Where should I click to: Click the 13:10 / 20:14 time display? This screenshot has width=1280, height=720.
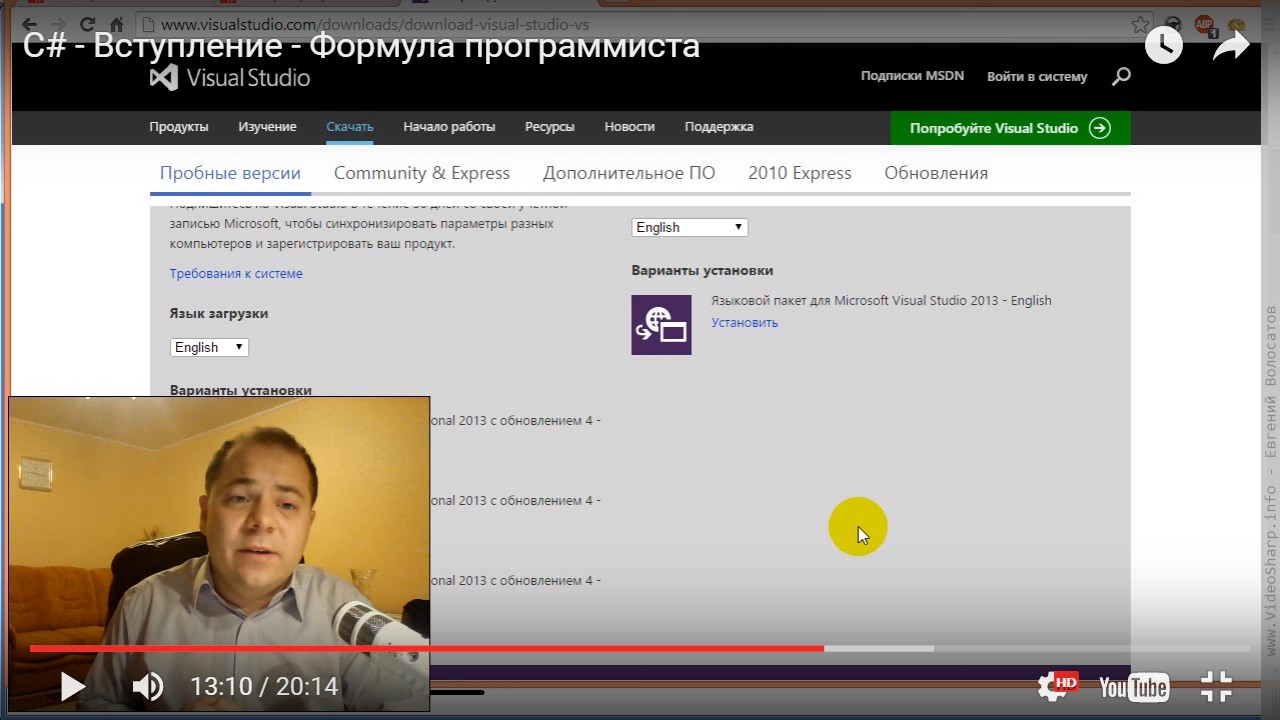264,687
